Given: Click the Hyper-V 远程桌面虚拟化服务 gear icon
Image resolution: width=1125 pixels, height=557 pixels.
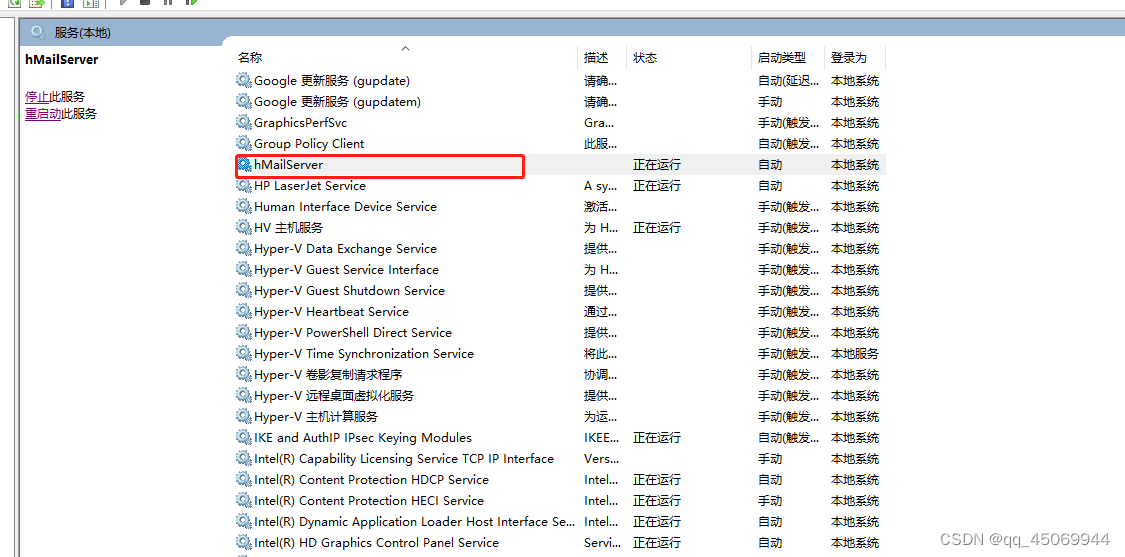Looking at the screenshot, I should tap(244, 395).
